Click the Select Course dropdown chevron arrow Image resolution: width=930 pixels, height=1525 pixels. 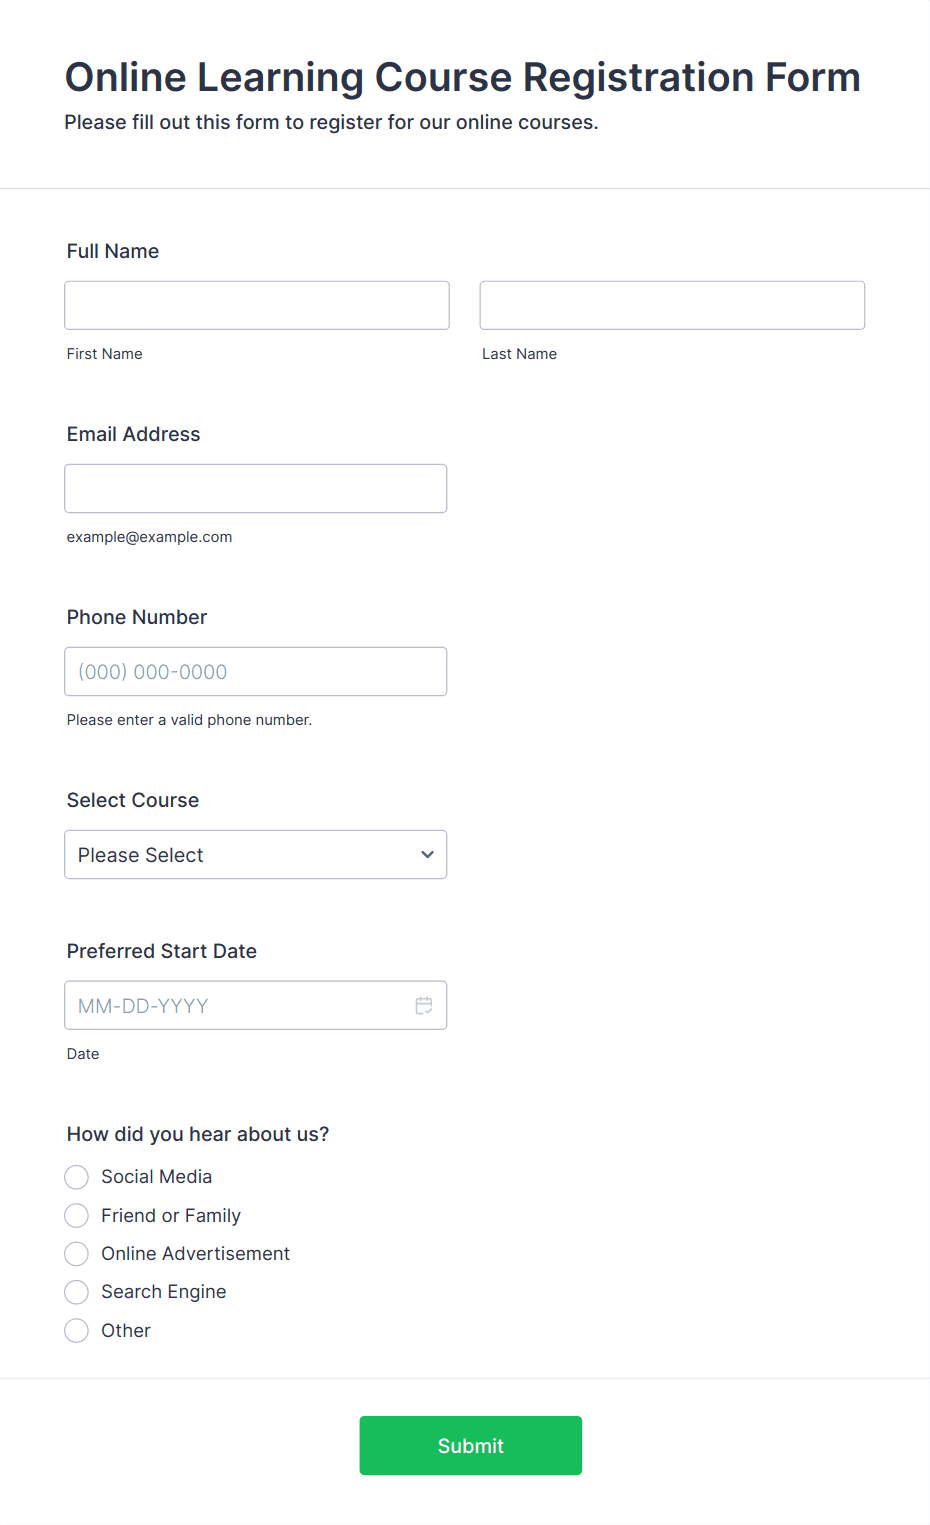(427, 855)
